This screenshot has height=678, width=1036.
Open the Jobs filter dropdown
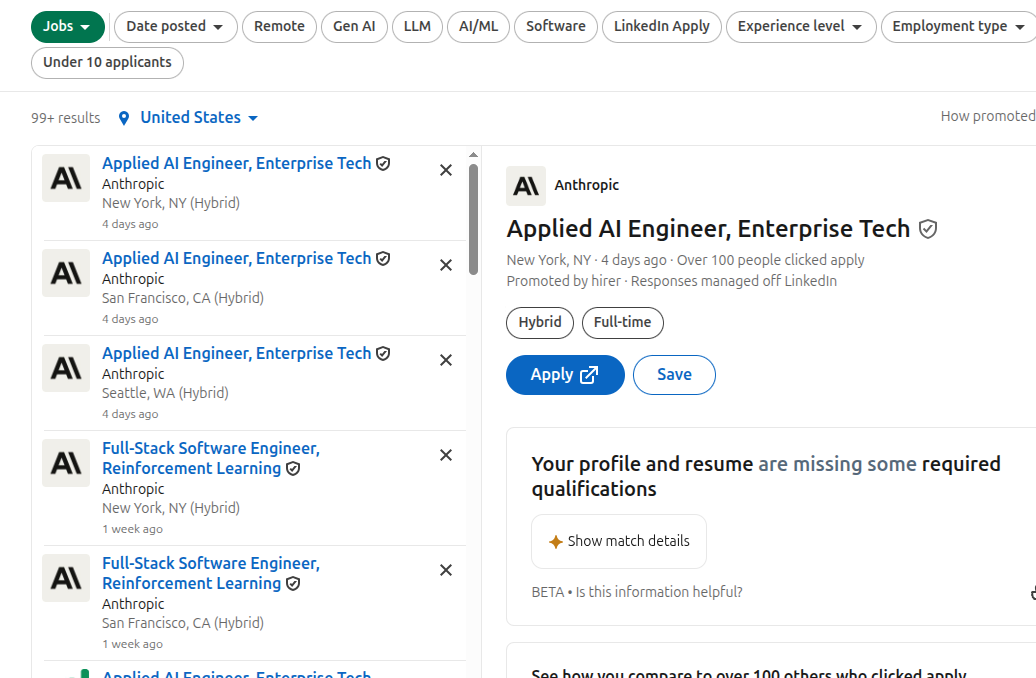click(x=67, y=26)
